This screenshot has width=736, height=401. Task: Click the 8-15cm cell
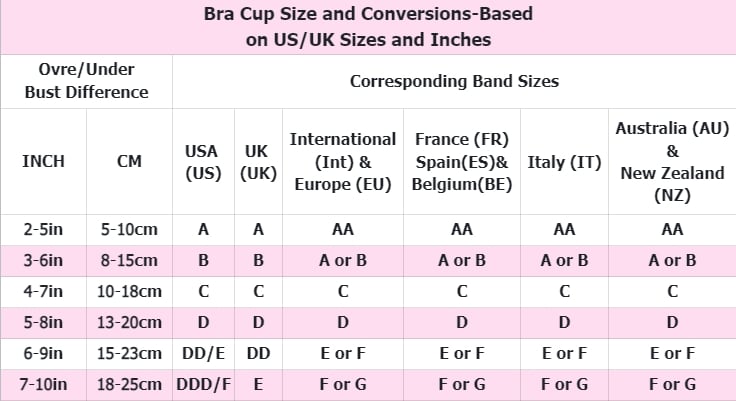pos(129,261)
